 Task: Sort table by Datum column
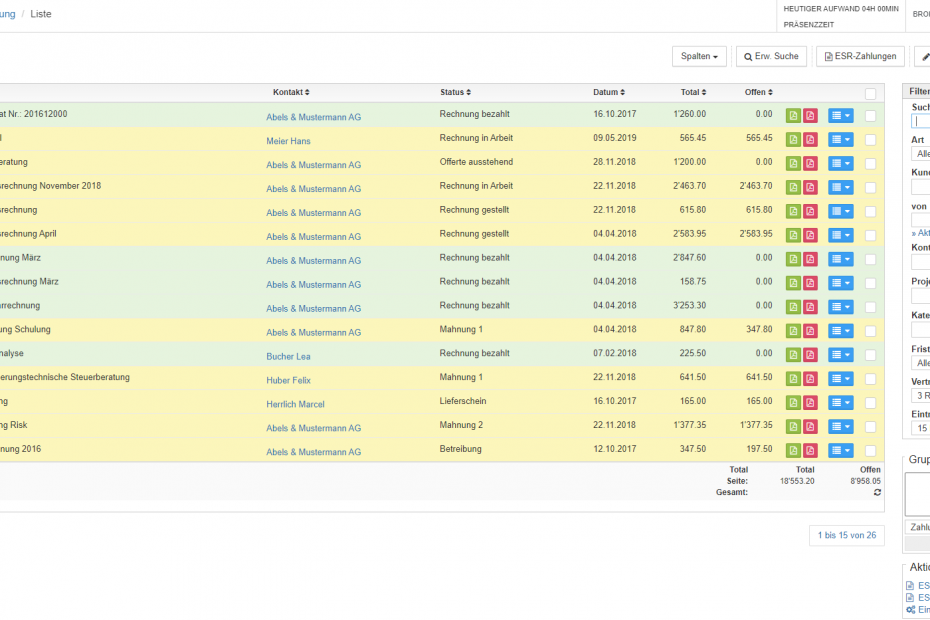click(x=609, y=92)
